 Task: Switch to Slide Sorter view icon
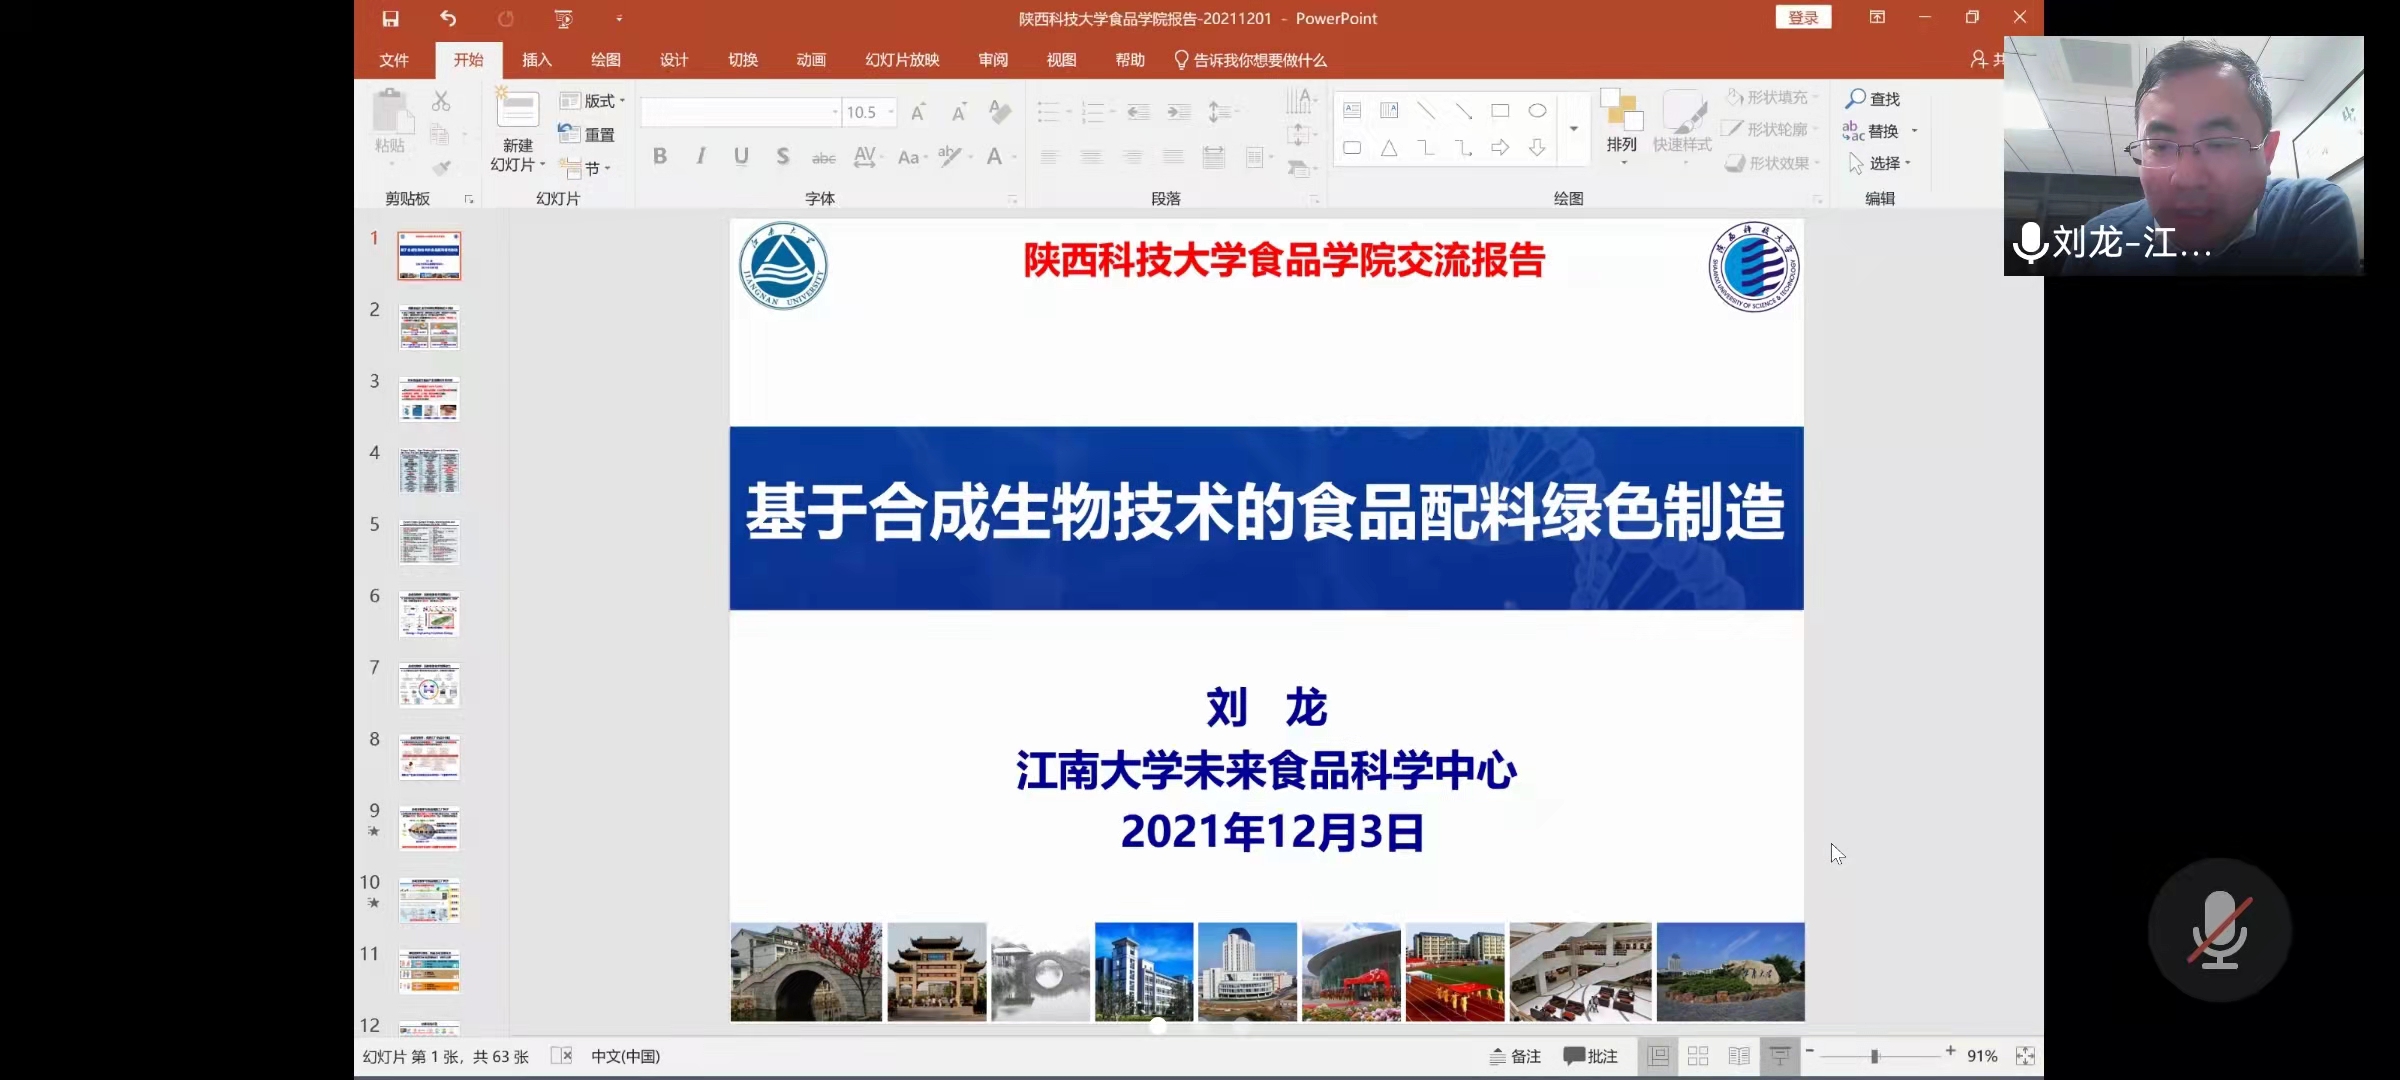(x=1698, y=1056)
